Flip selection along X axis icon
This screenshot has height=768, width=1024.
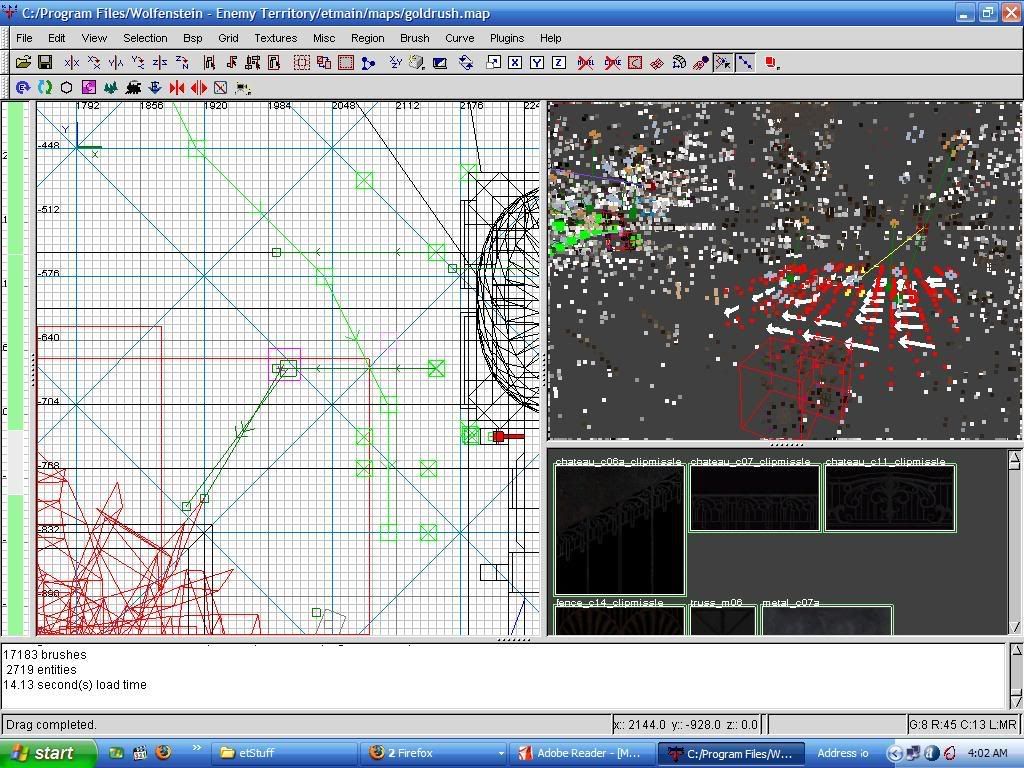(72, 63)
